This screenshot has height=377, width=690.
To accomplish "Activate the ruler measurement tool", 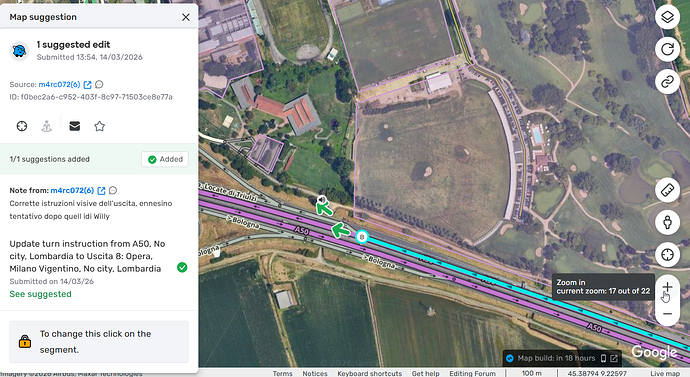I will point(667,190).
